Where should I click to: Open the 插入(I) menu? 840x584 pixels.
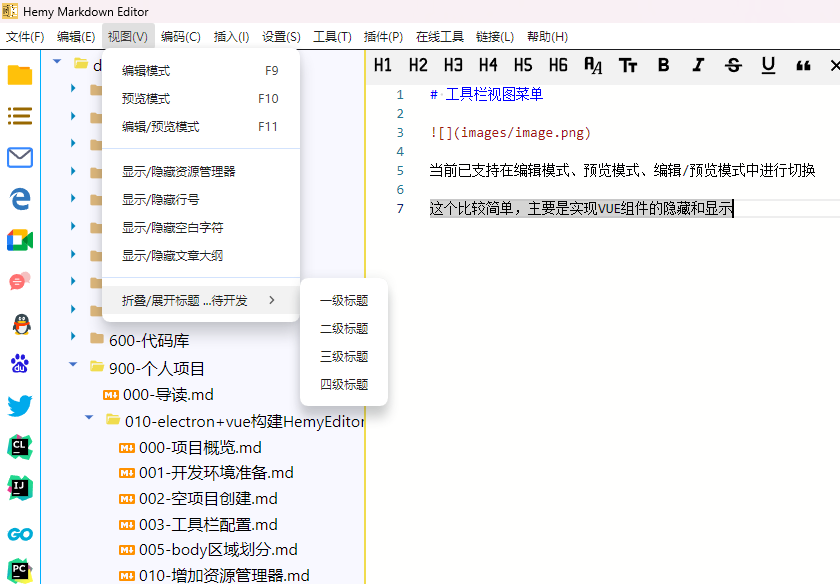tap(231, 37)
